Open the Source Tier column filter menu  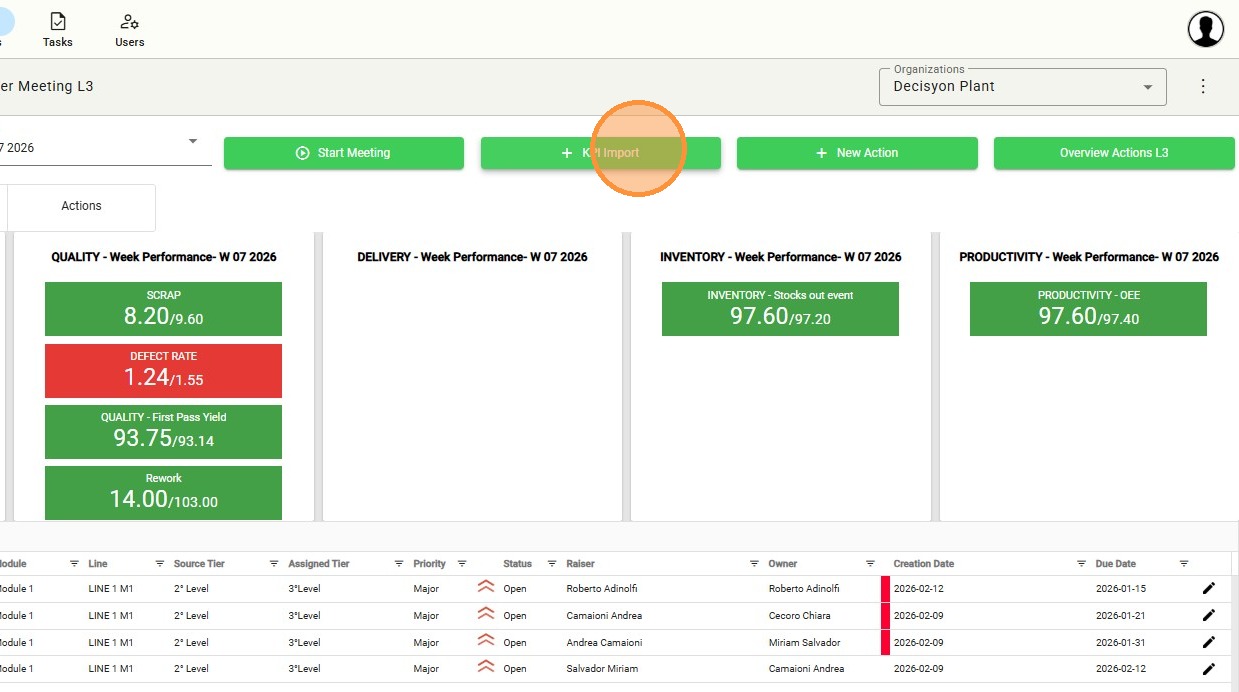[x=273, y=564]
